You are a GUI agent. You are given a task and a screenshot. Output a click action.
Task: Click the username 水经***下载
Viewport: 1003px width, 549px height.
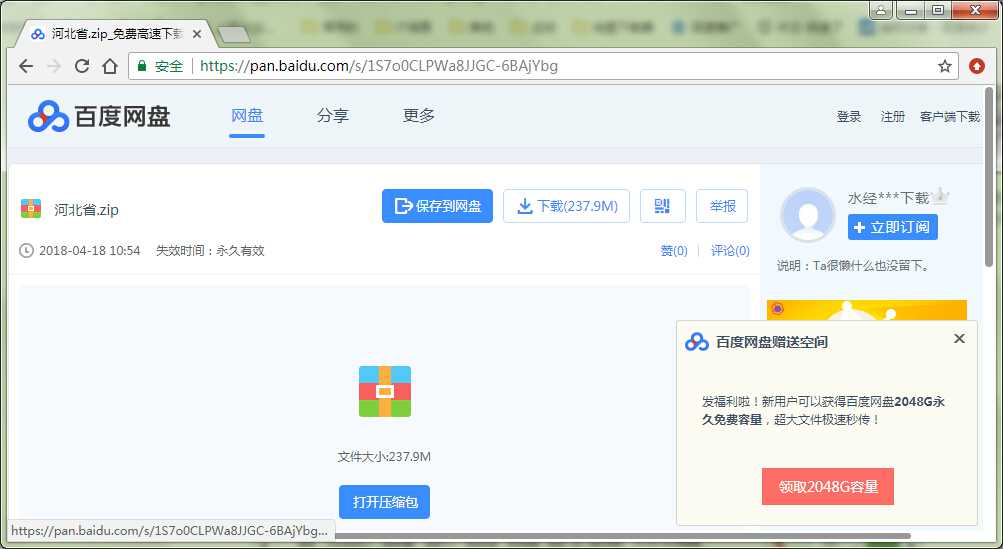point(888,198)
